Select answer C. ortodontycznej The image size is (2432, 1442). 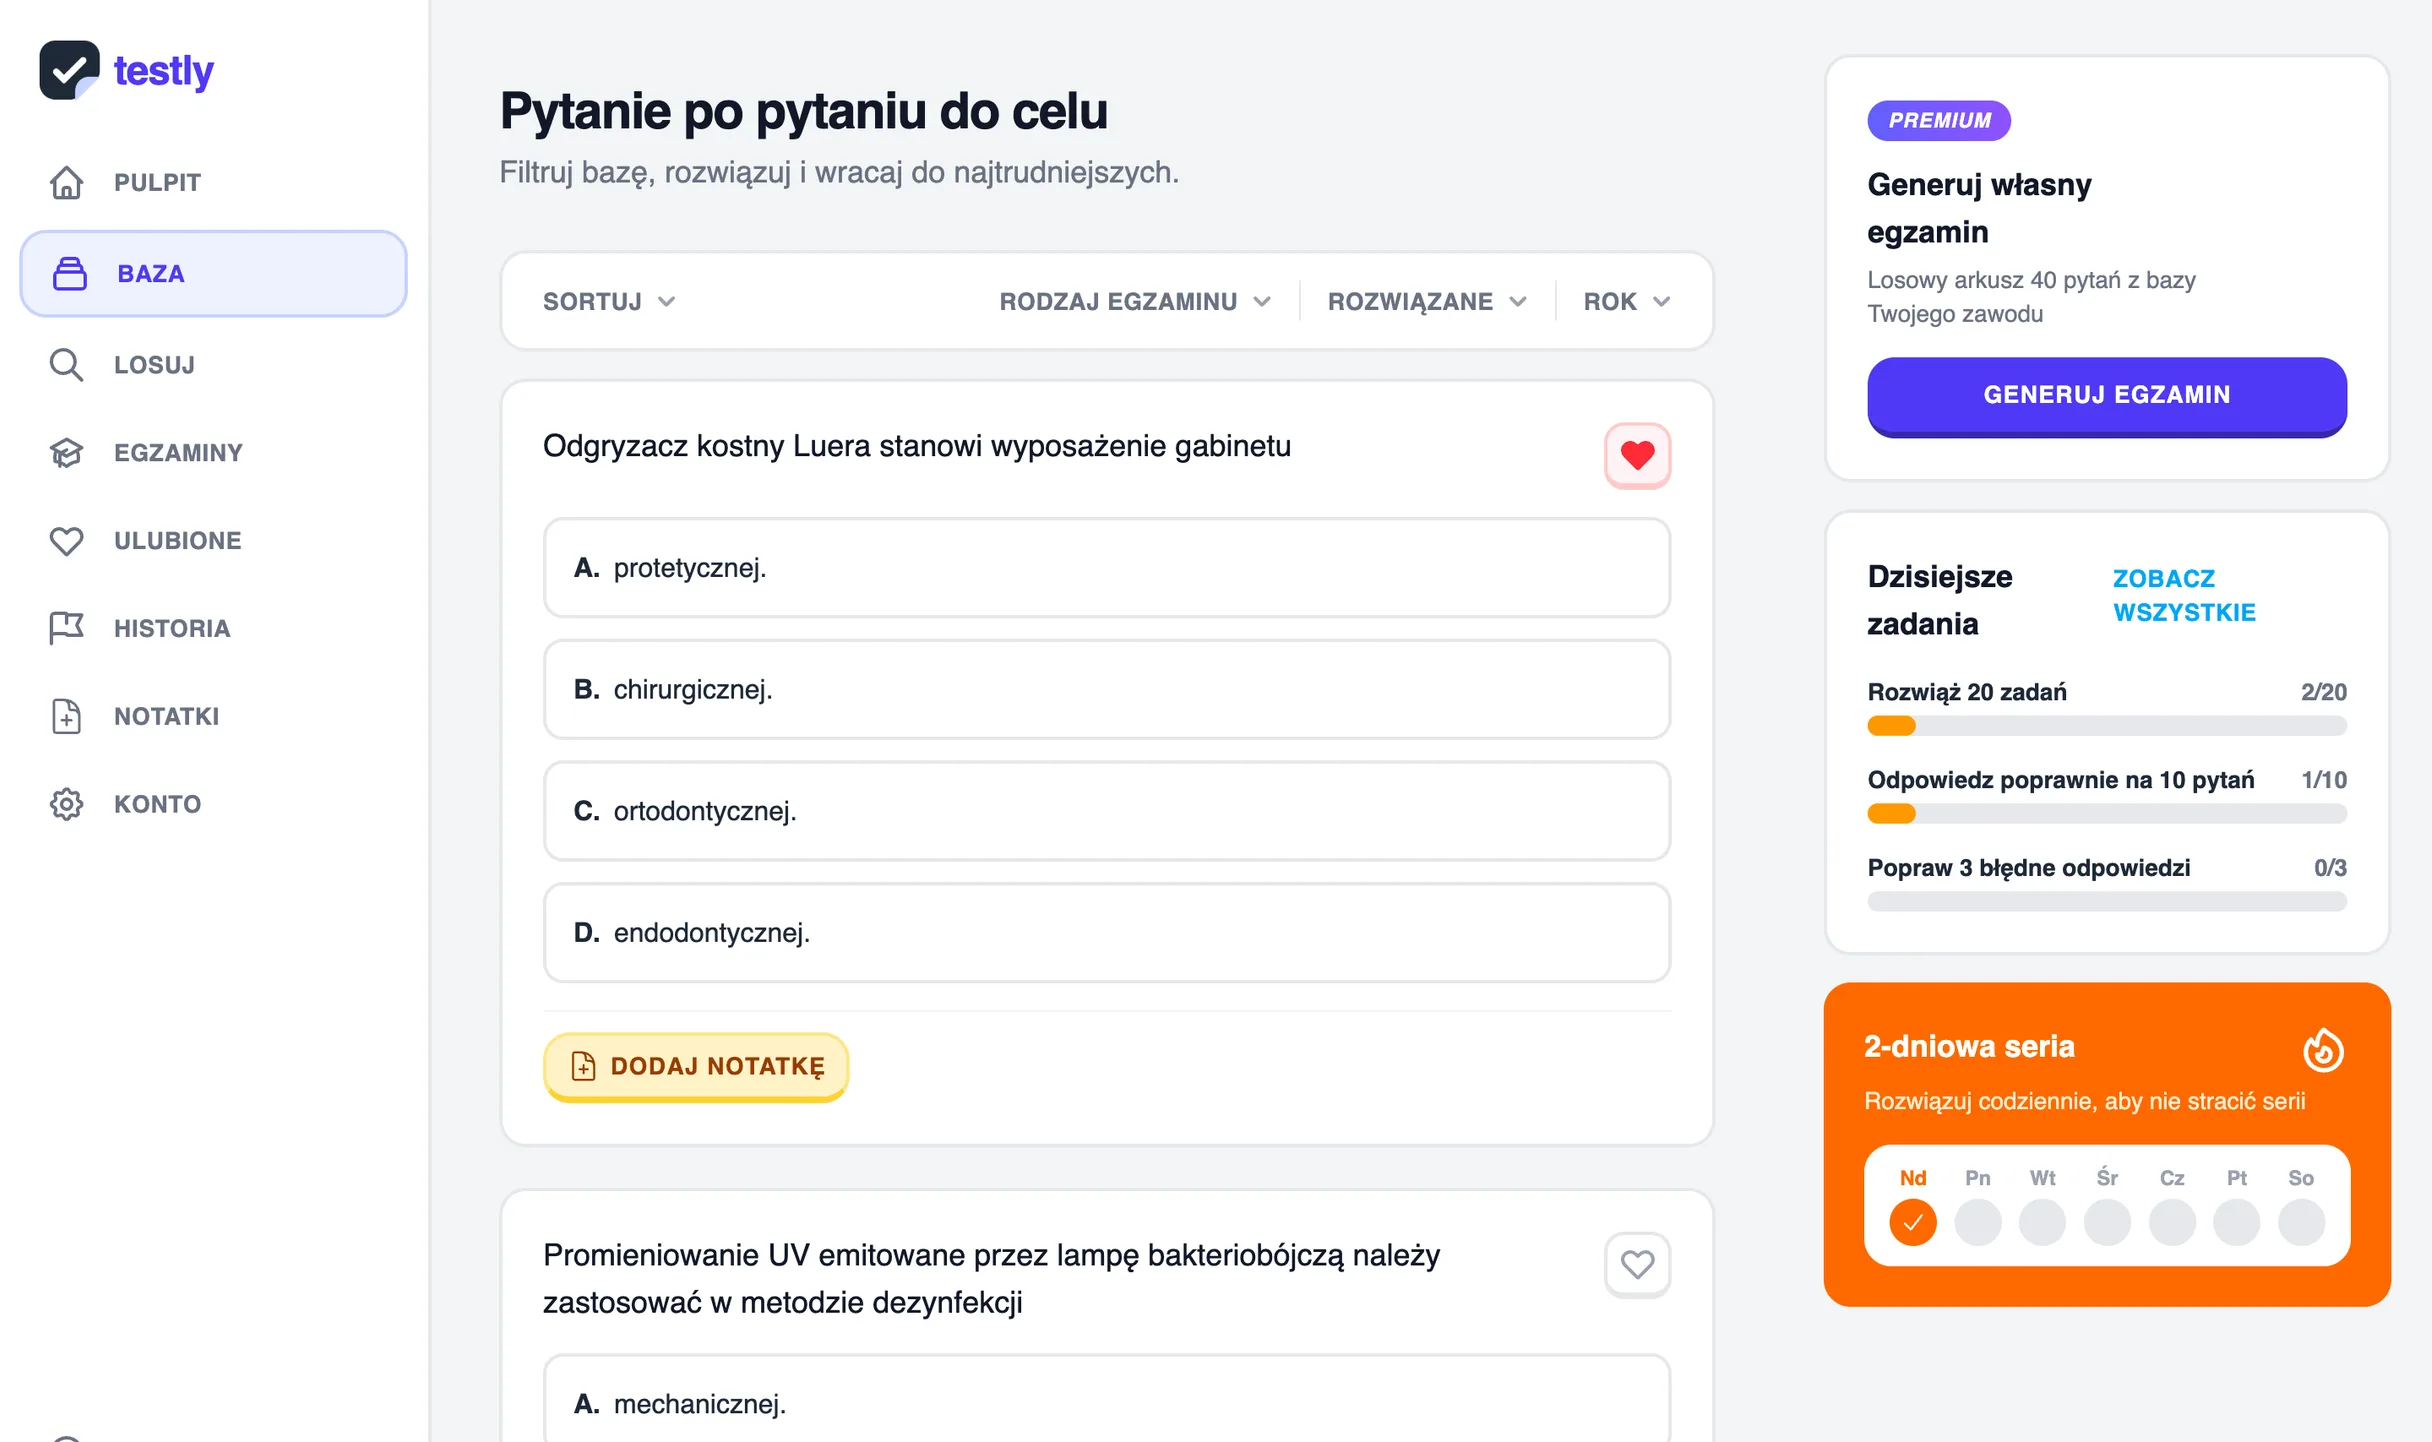point(1107,811)
